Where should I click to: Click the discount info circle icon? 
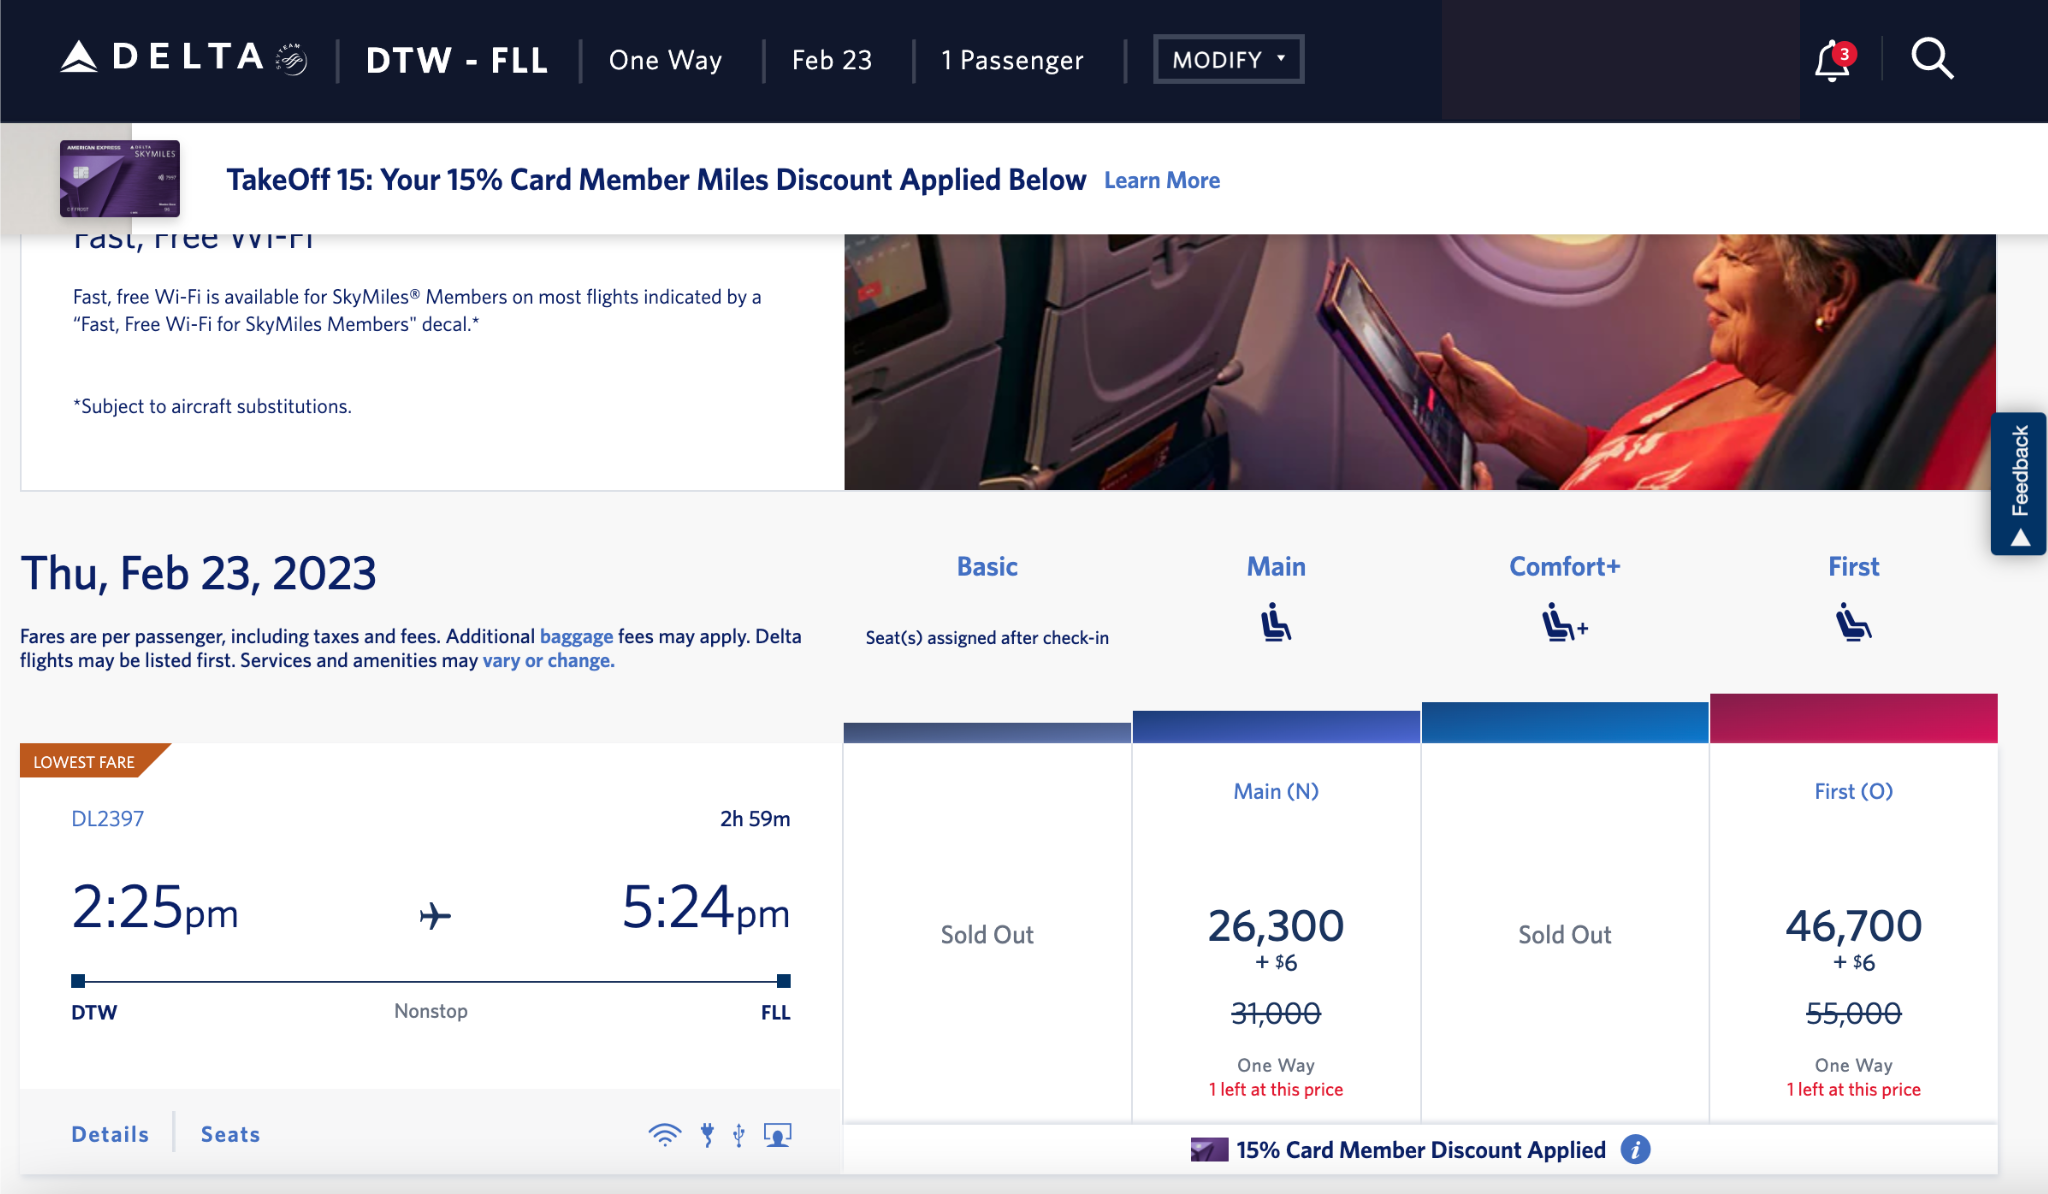[x=1637, y=1150]
